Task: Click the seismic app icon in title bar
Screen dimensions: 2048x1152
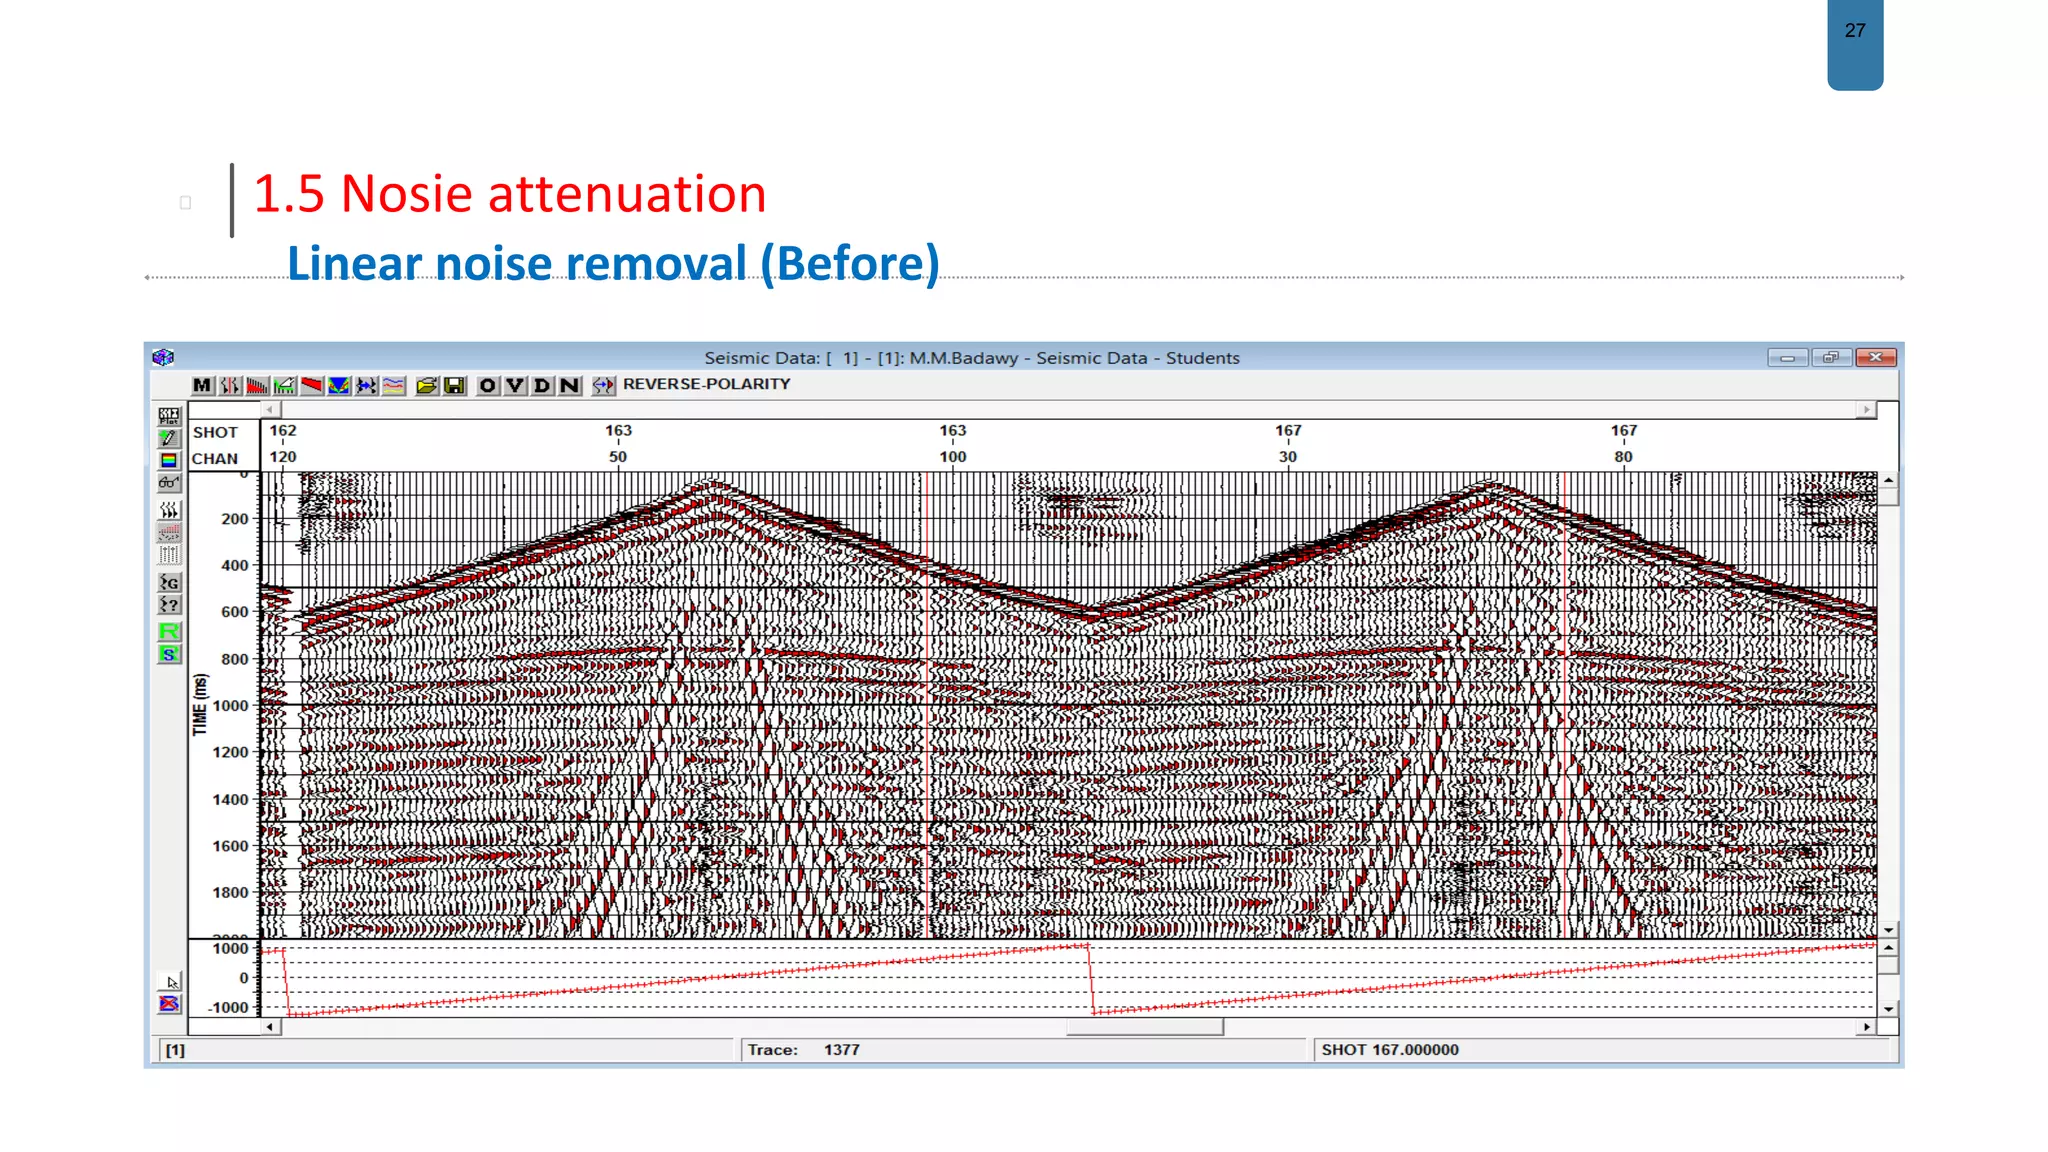Action: click(164, 357)
